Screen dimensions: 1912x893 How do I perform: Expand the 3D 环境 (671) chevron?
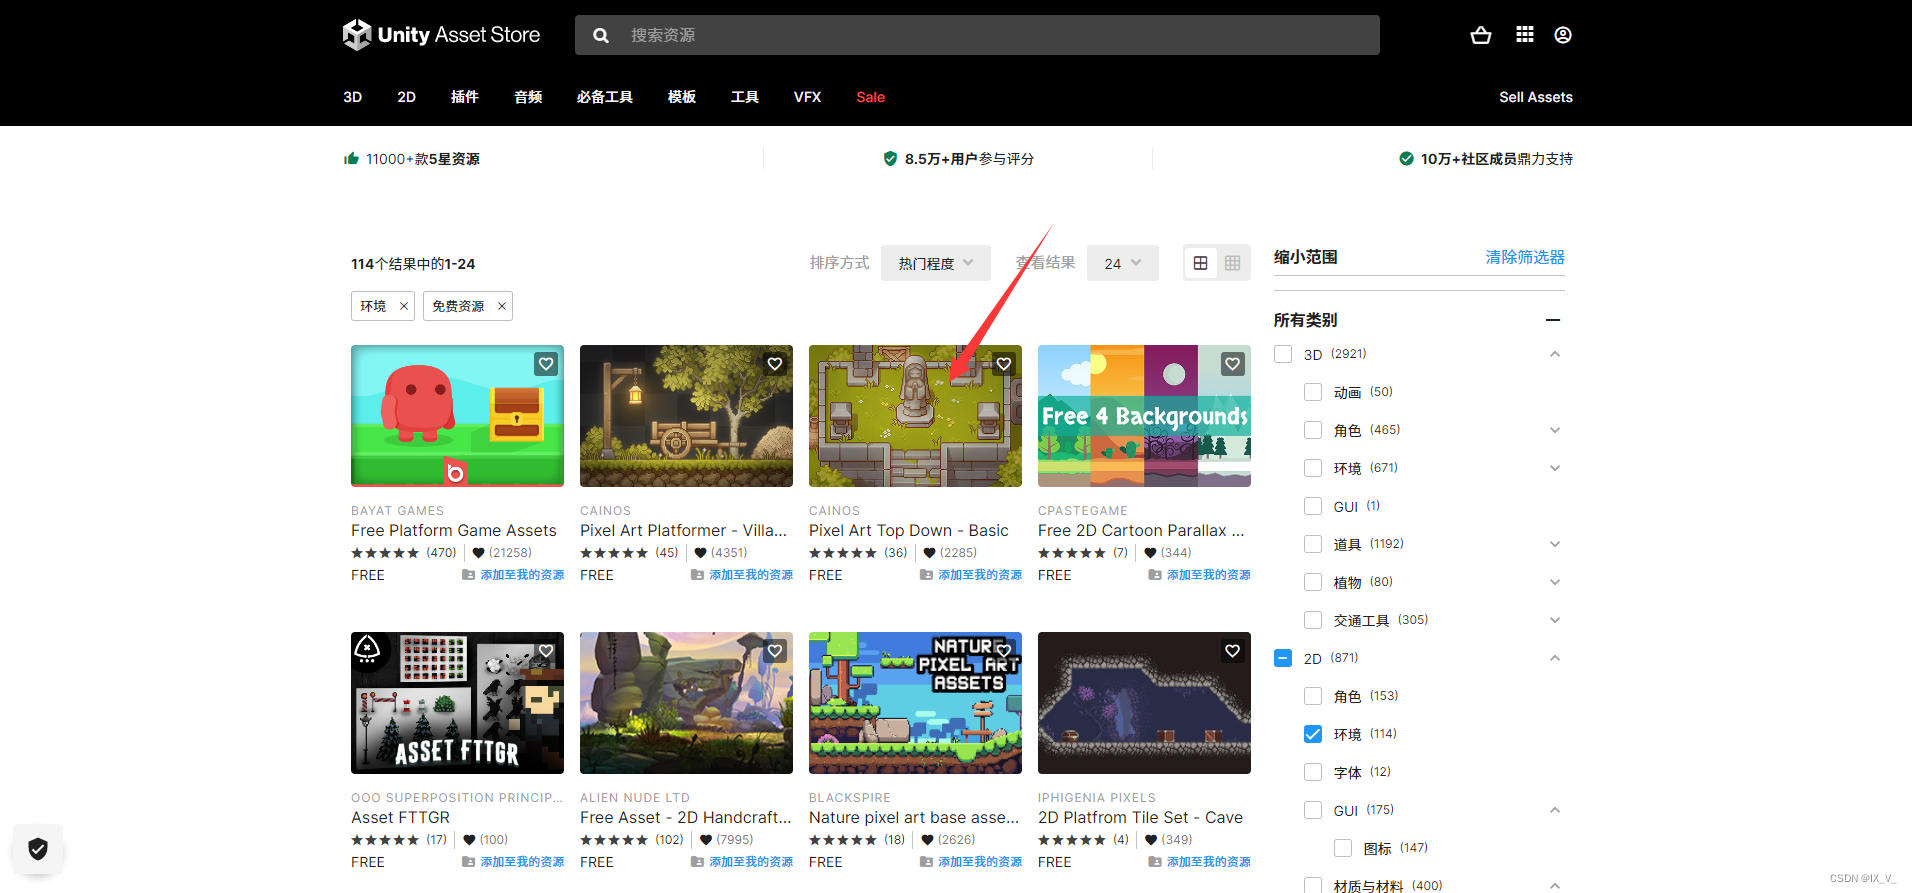1555,468
